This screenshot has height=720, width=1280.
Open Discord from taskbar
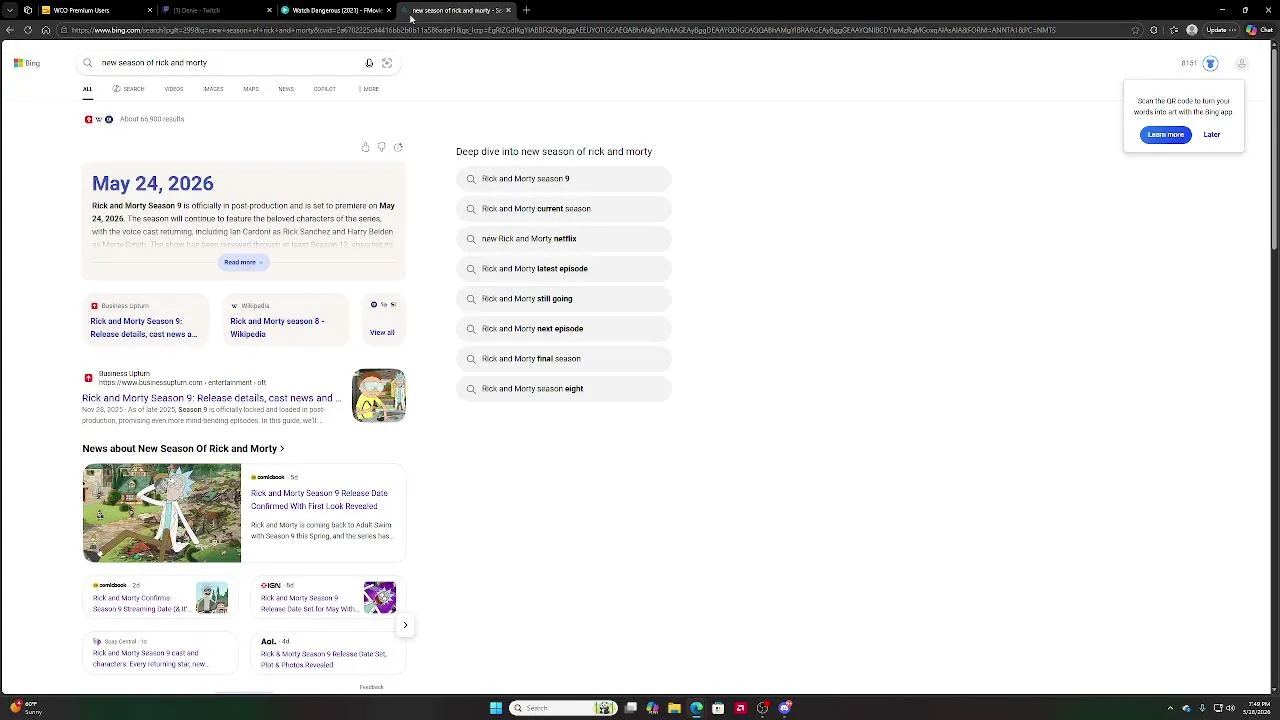pos(785,708)
